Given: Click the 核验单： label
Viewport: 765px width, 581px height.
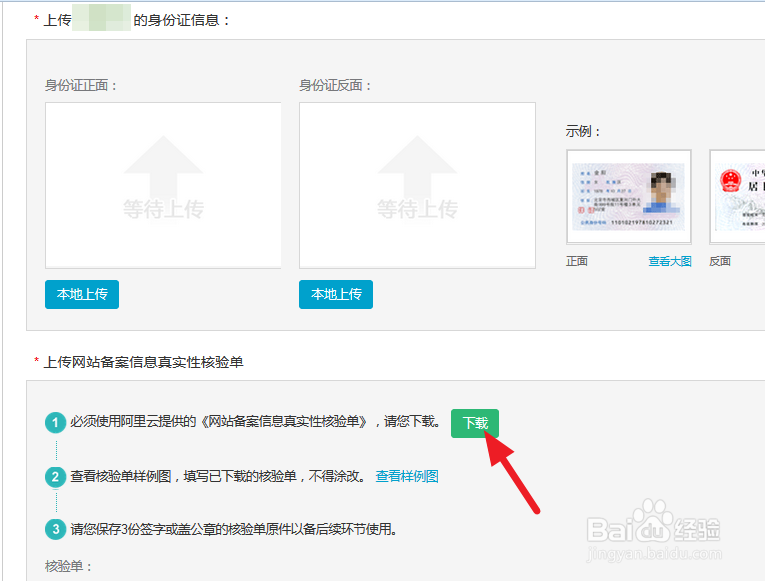Looking at the screenshot, I should click(x=68, y=566).
